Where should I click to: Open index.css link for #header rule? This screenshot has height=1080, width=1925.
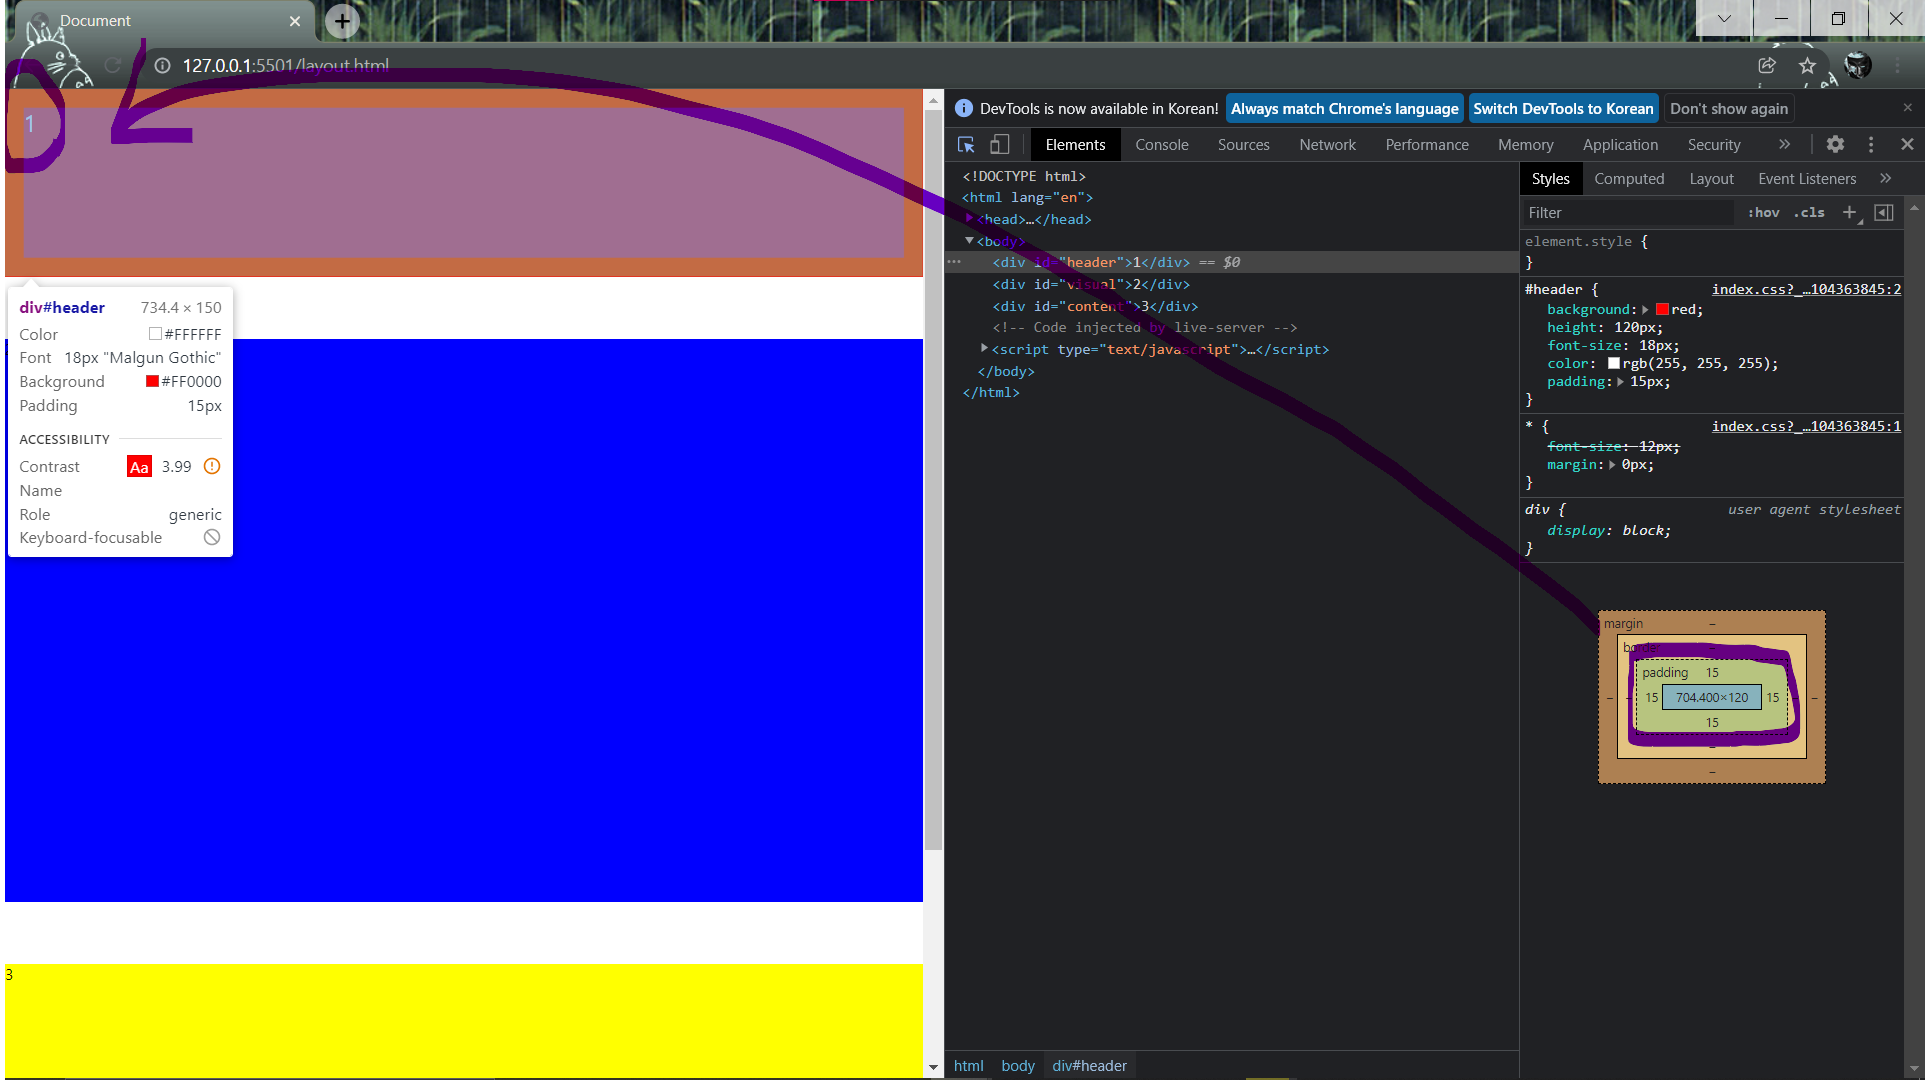(1805, 289)
